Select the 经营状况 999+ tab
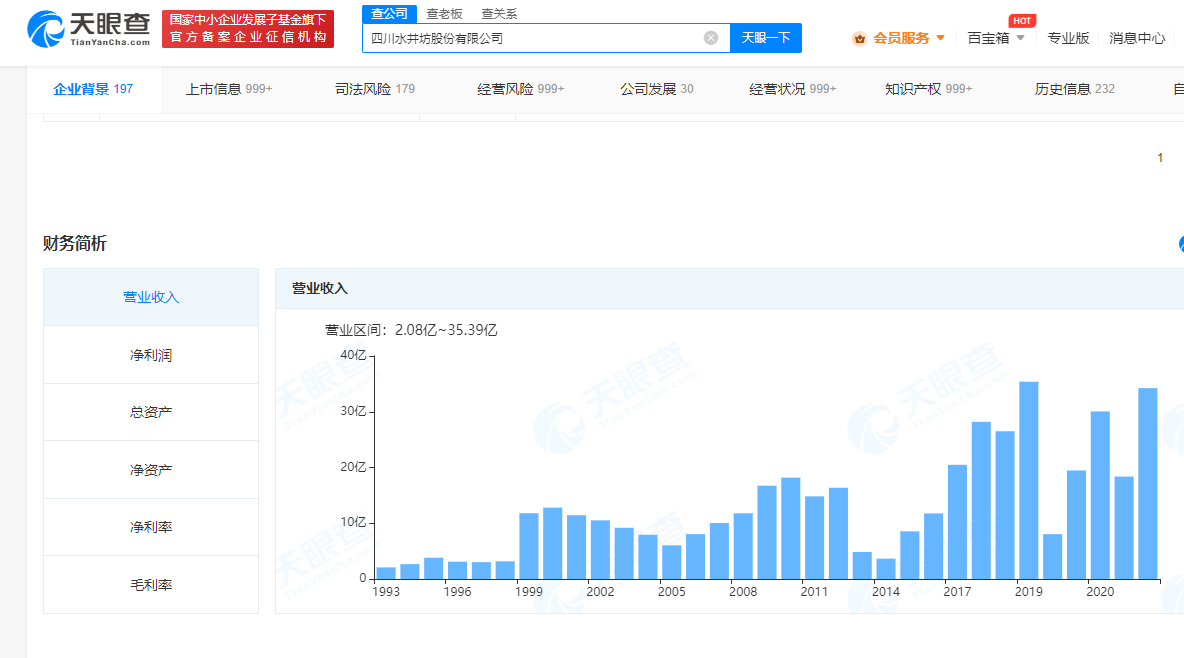This screenshot has height=658, width=1184. tap(792, 89)
